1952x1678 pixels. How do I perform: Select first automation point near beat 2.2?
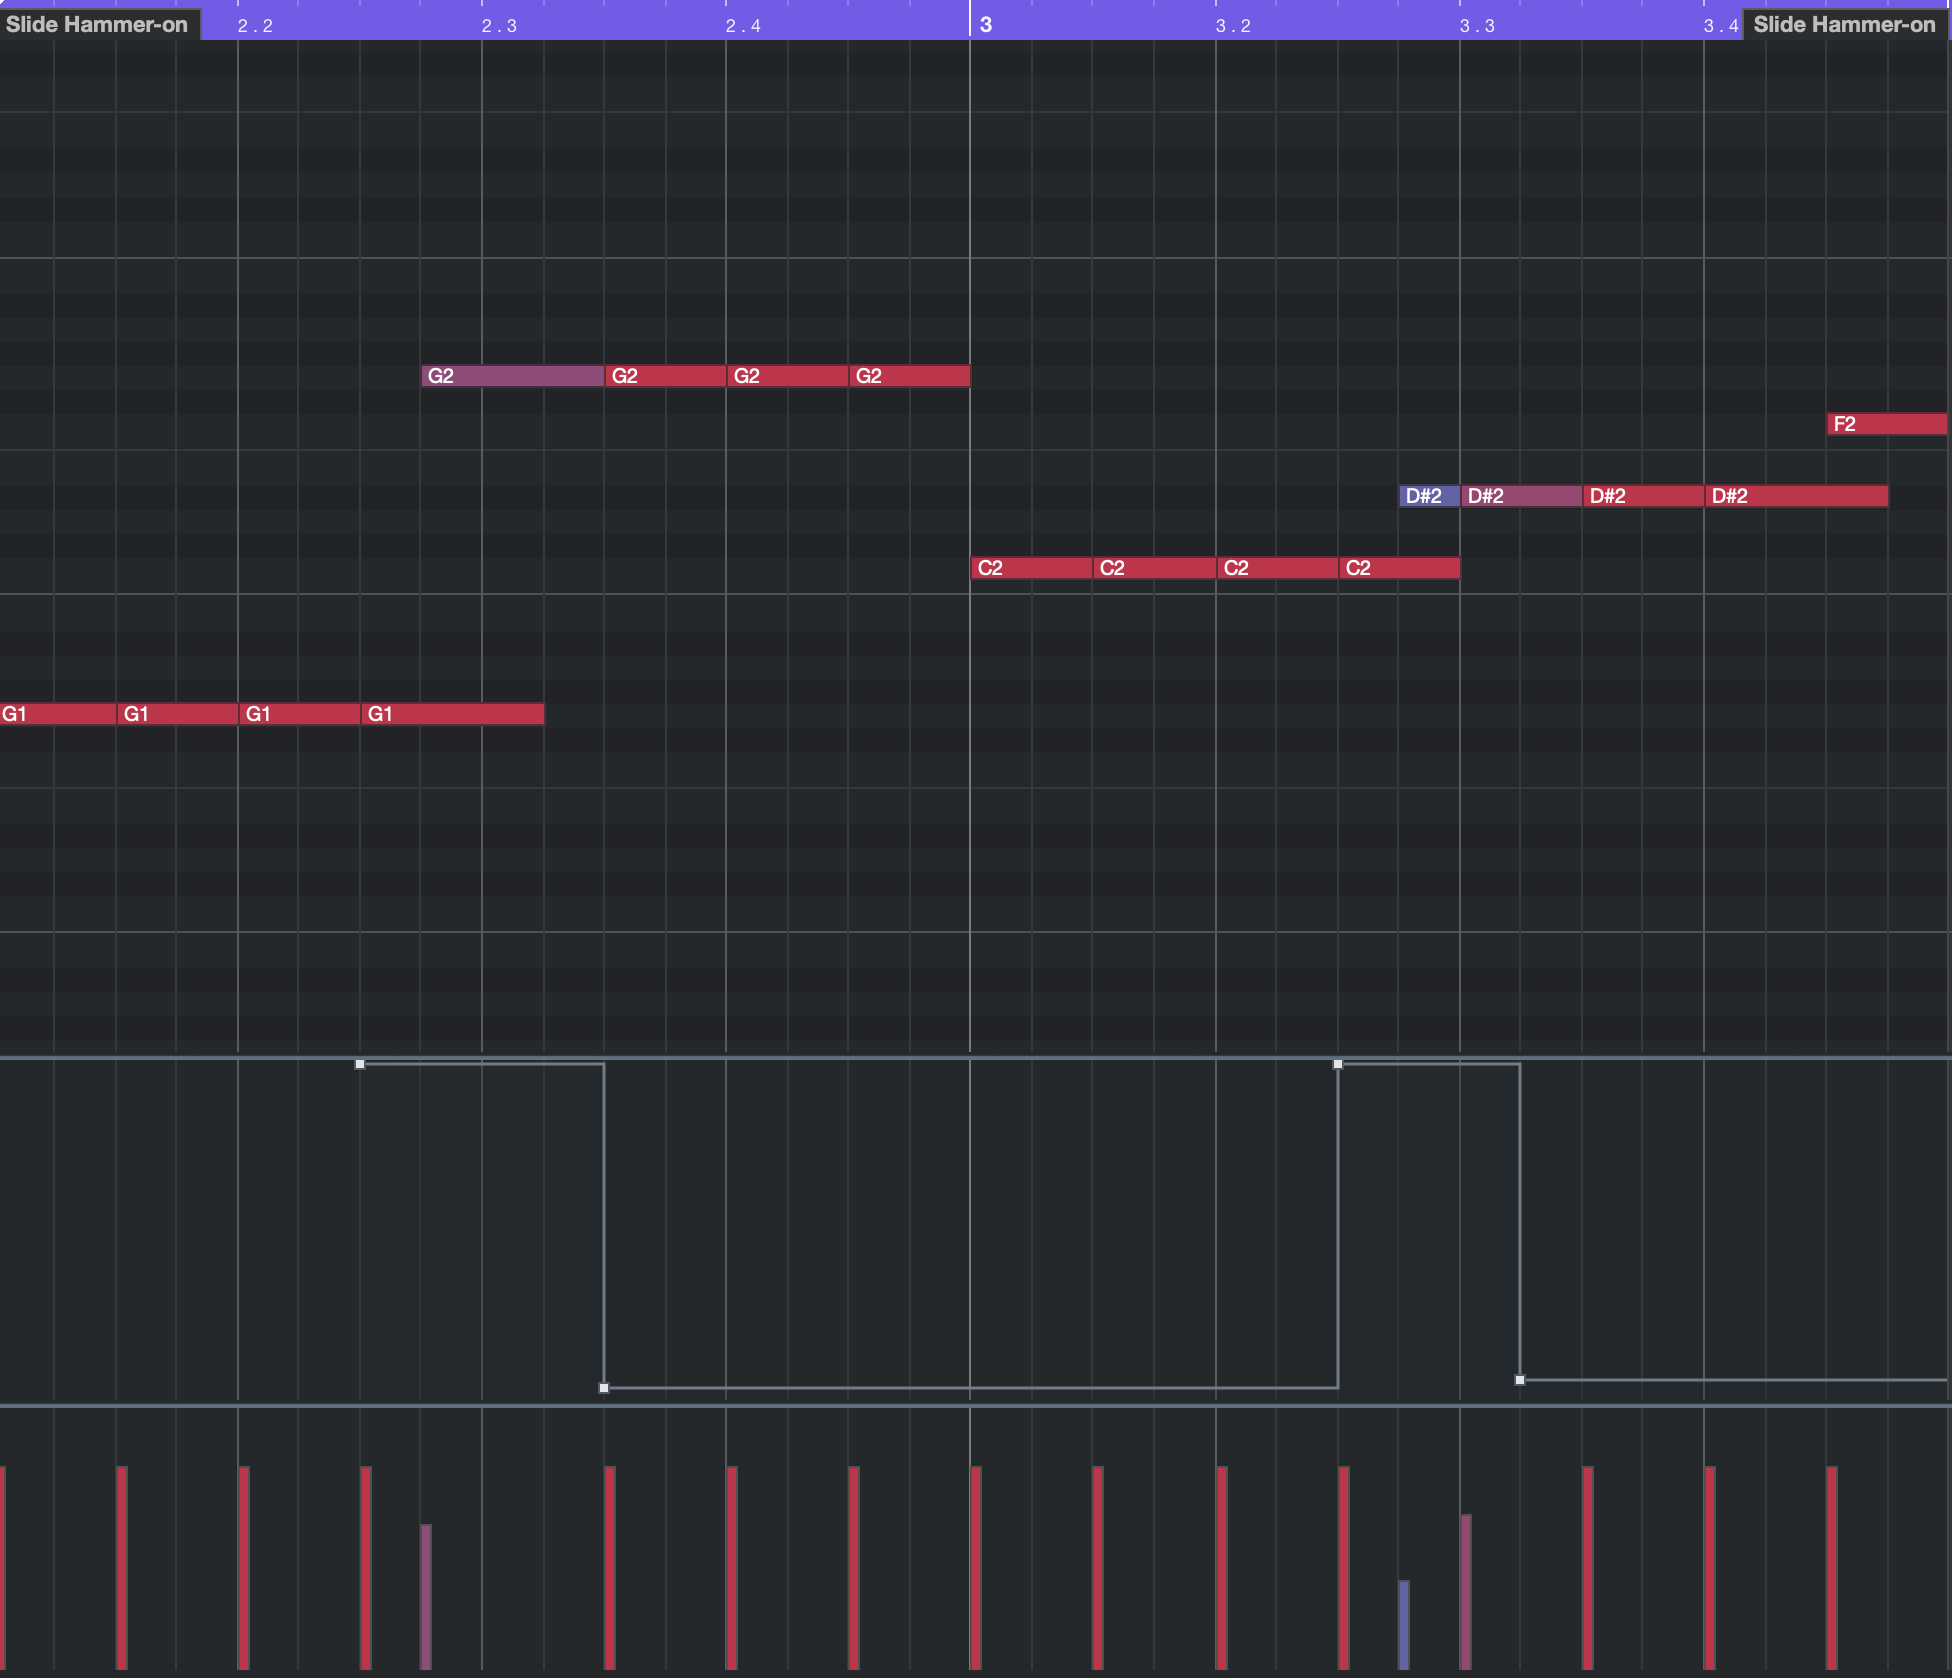[360, 1064]
